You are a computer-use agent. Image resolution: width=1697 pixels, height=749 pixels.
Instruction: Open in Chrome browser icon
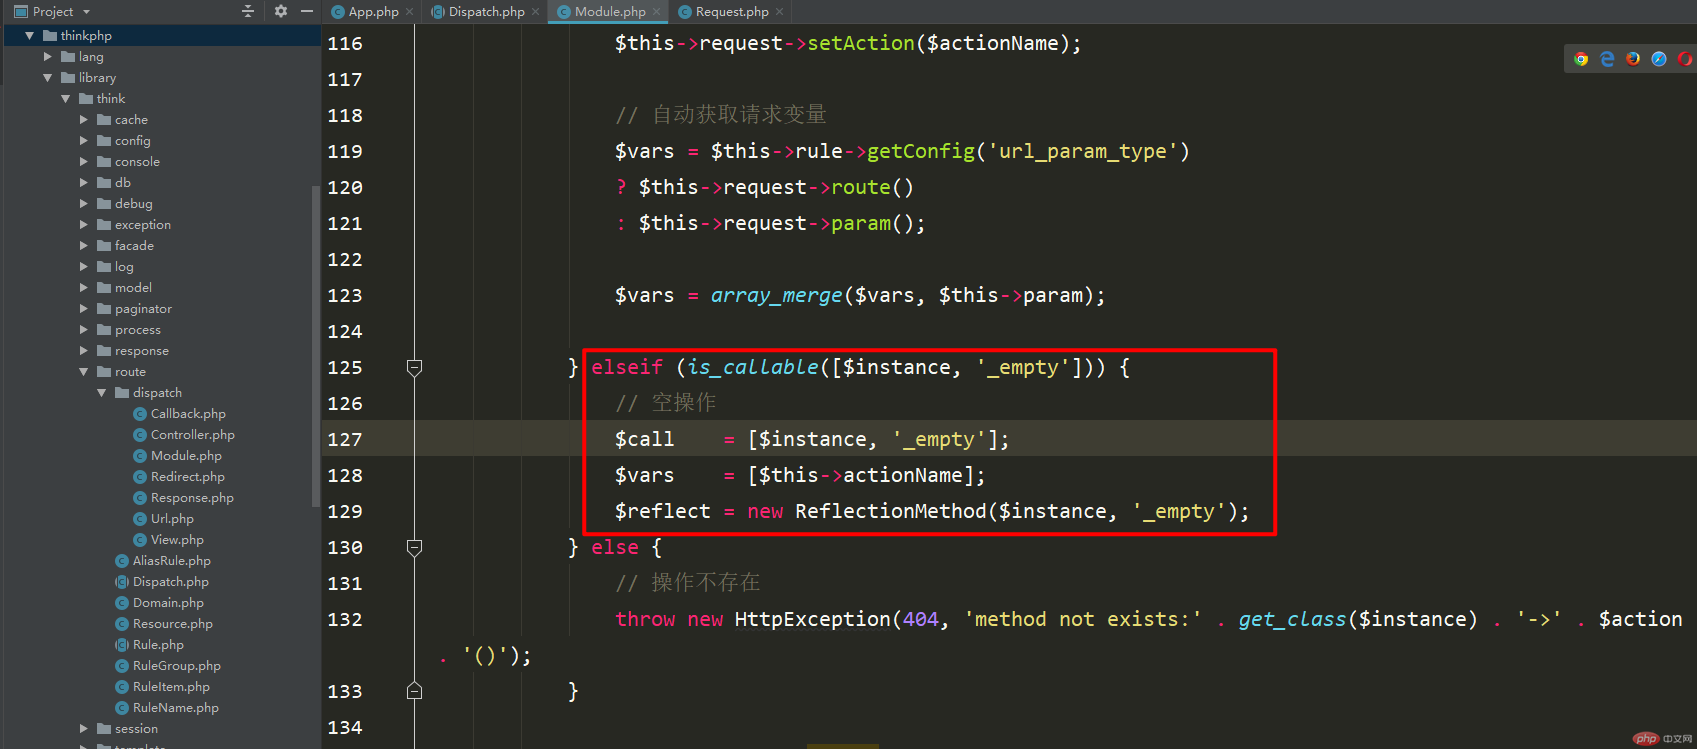coord(1581,59)
